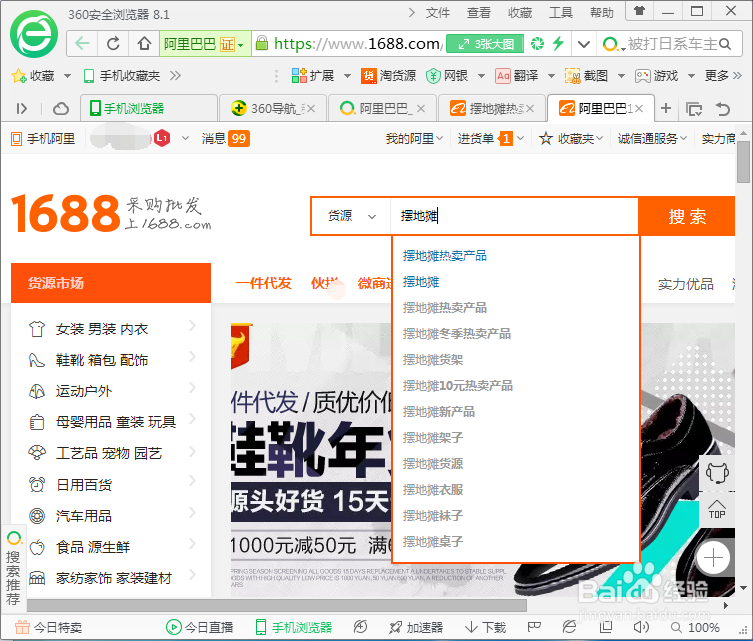Screen dimensions: 753x641
Task: Open the 文件 menu
Action: click(437, 13)
